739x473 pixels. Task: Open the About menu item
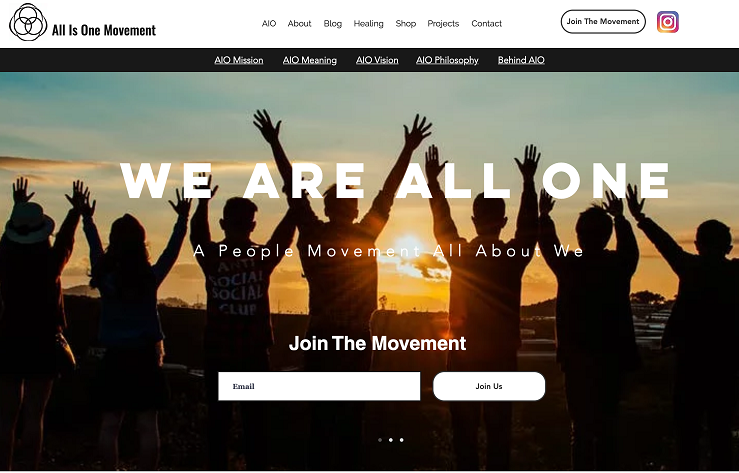[x=299, y=24]
